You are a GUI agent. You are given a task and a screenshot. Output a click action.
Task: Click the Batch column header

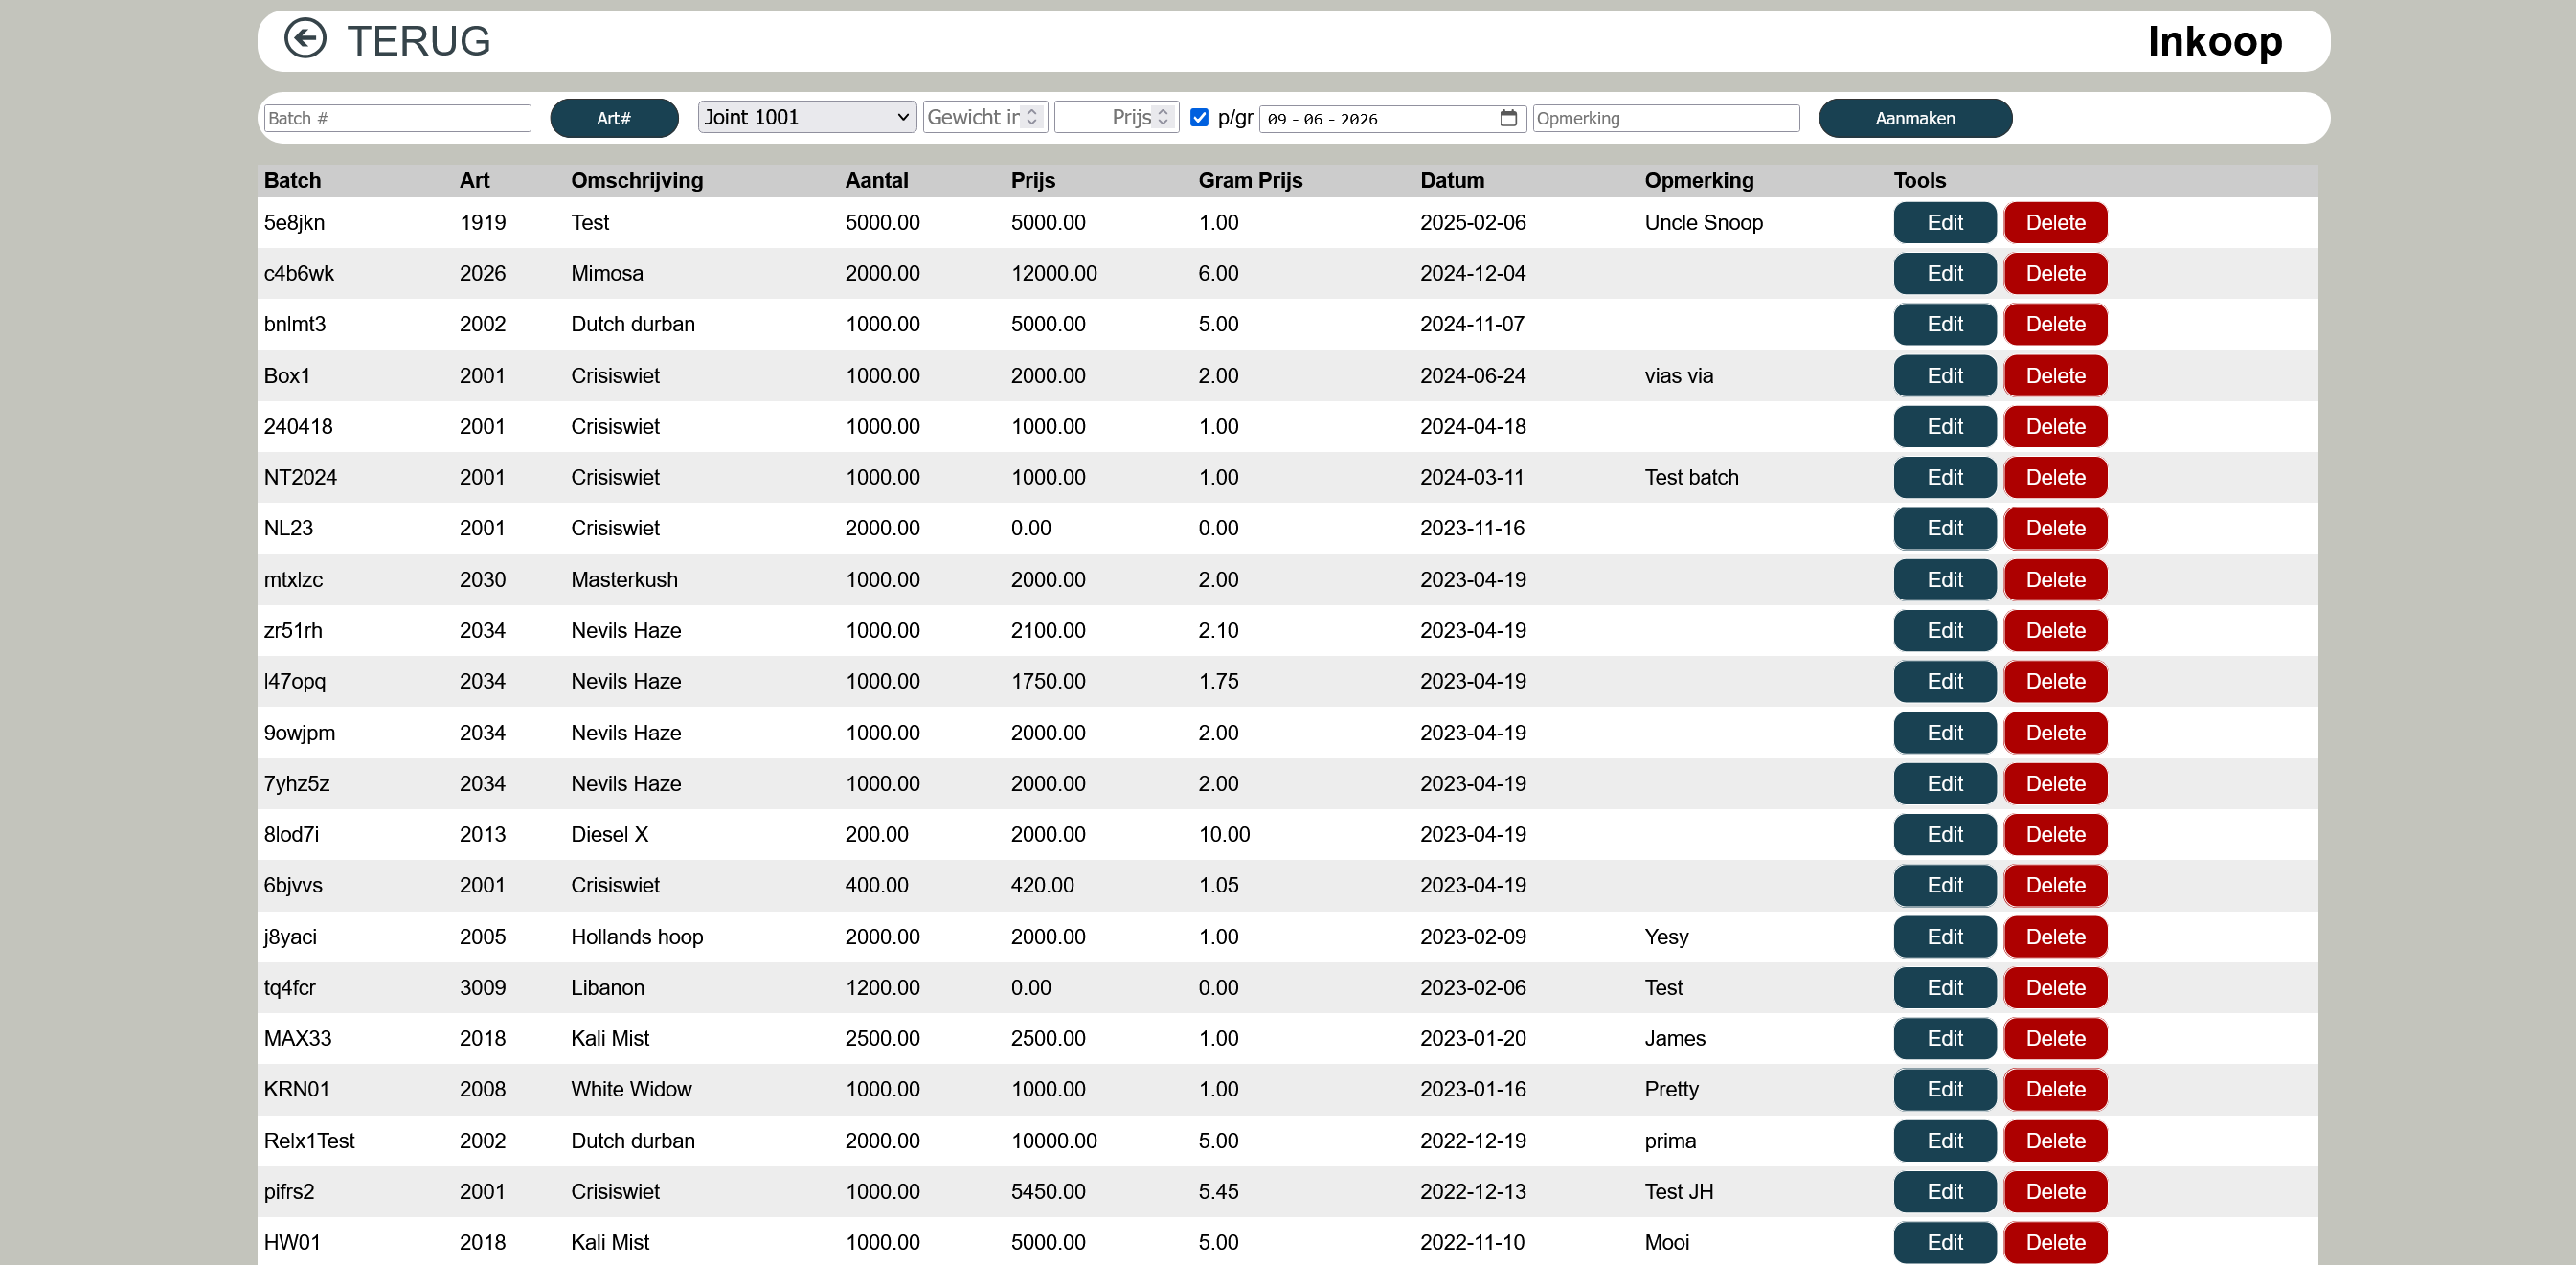pyautogui.click(x=292, y=180)
